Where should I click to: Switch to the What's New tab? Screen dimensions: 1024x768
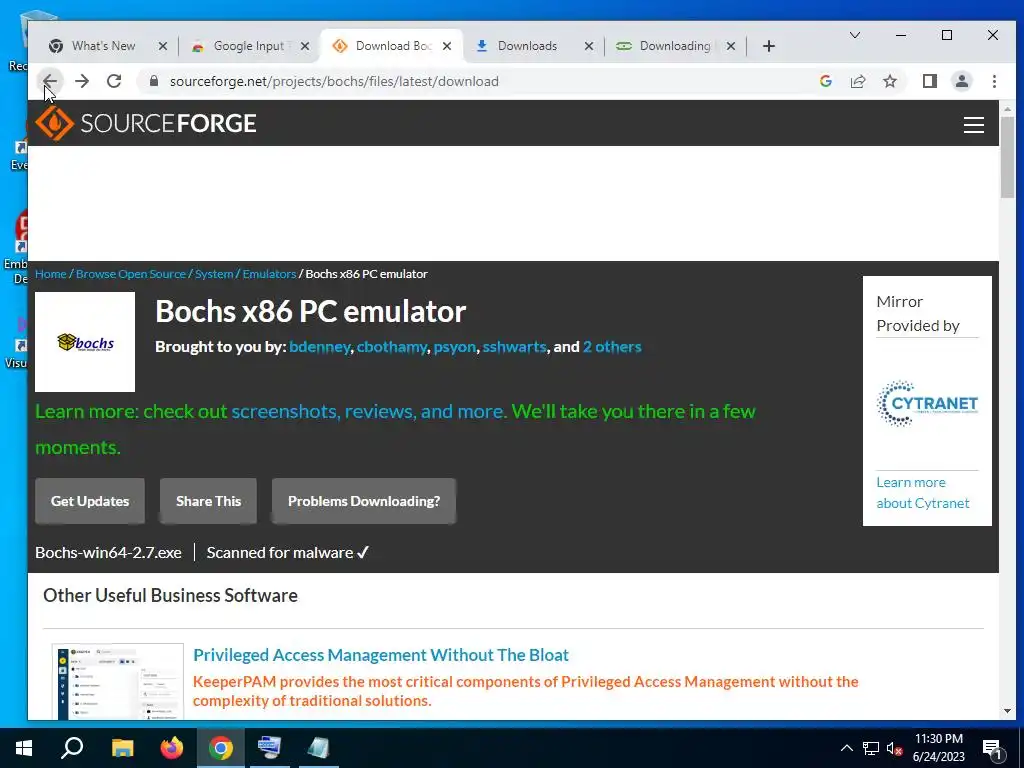[103, 46]
